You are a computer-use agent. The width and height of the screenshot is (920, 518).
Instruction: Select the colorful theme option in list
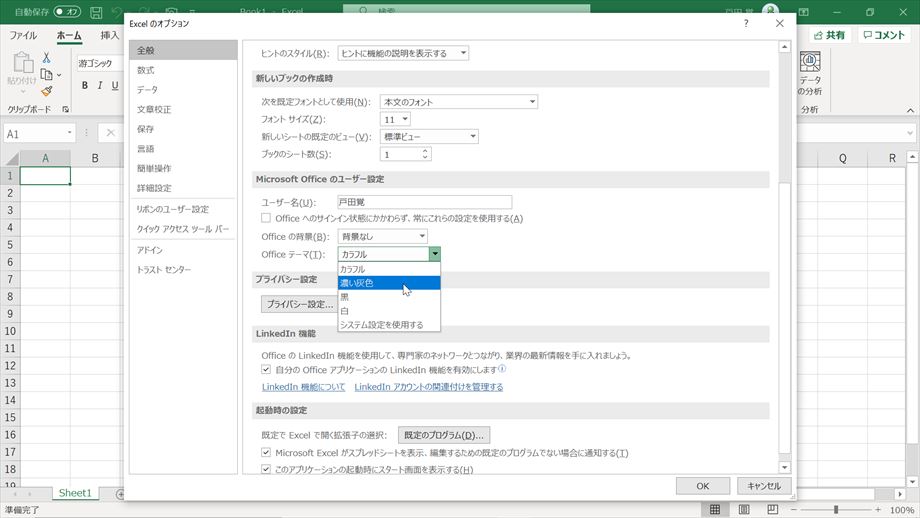(x=389, y=269)
